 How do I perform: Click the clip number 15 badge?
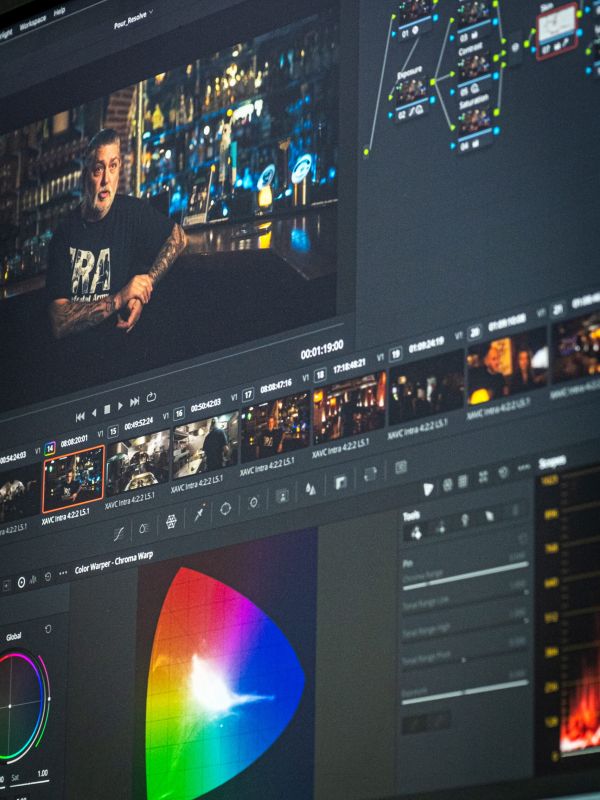[113, 432]
